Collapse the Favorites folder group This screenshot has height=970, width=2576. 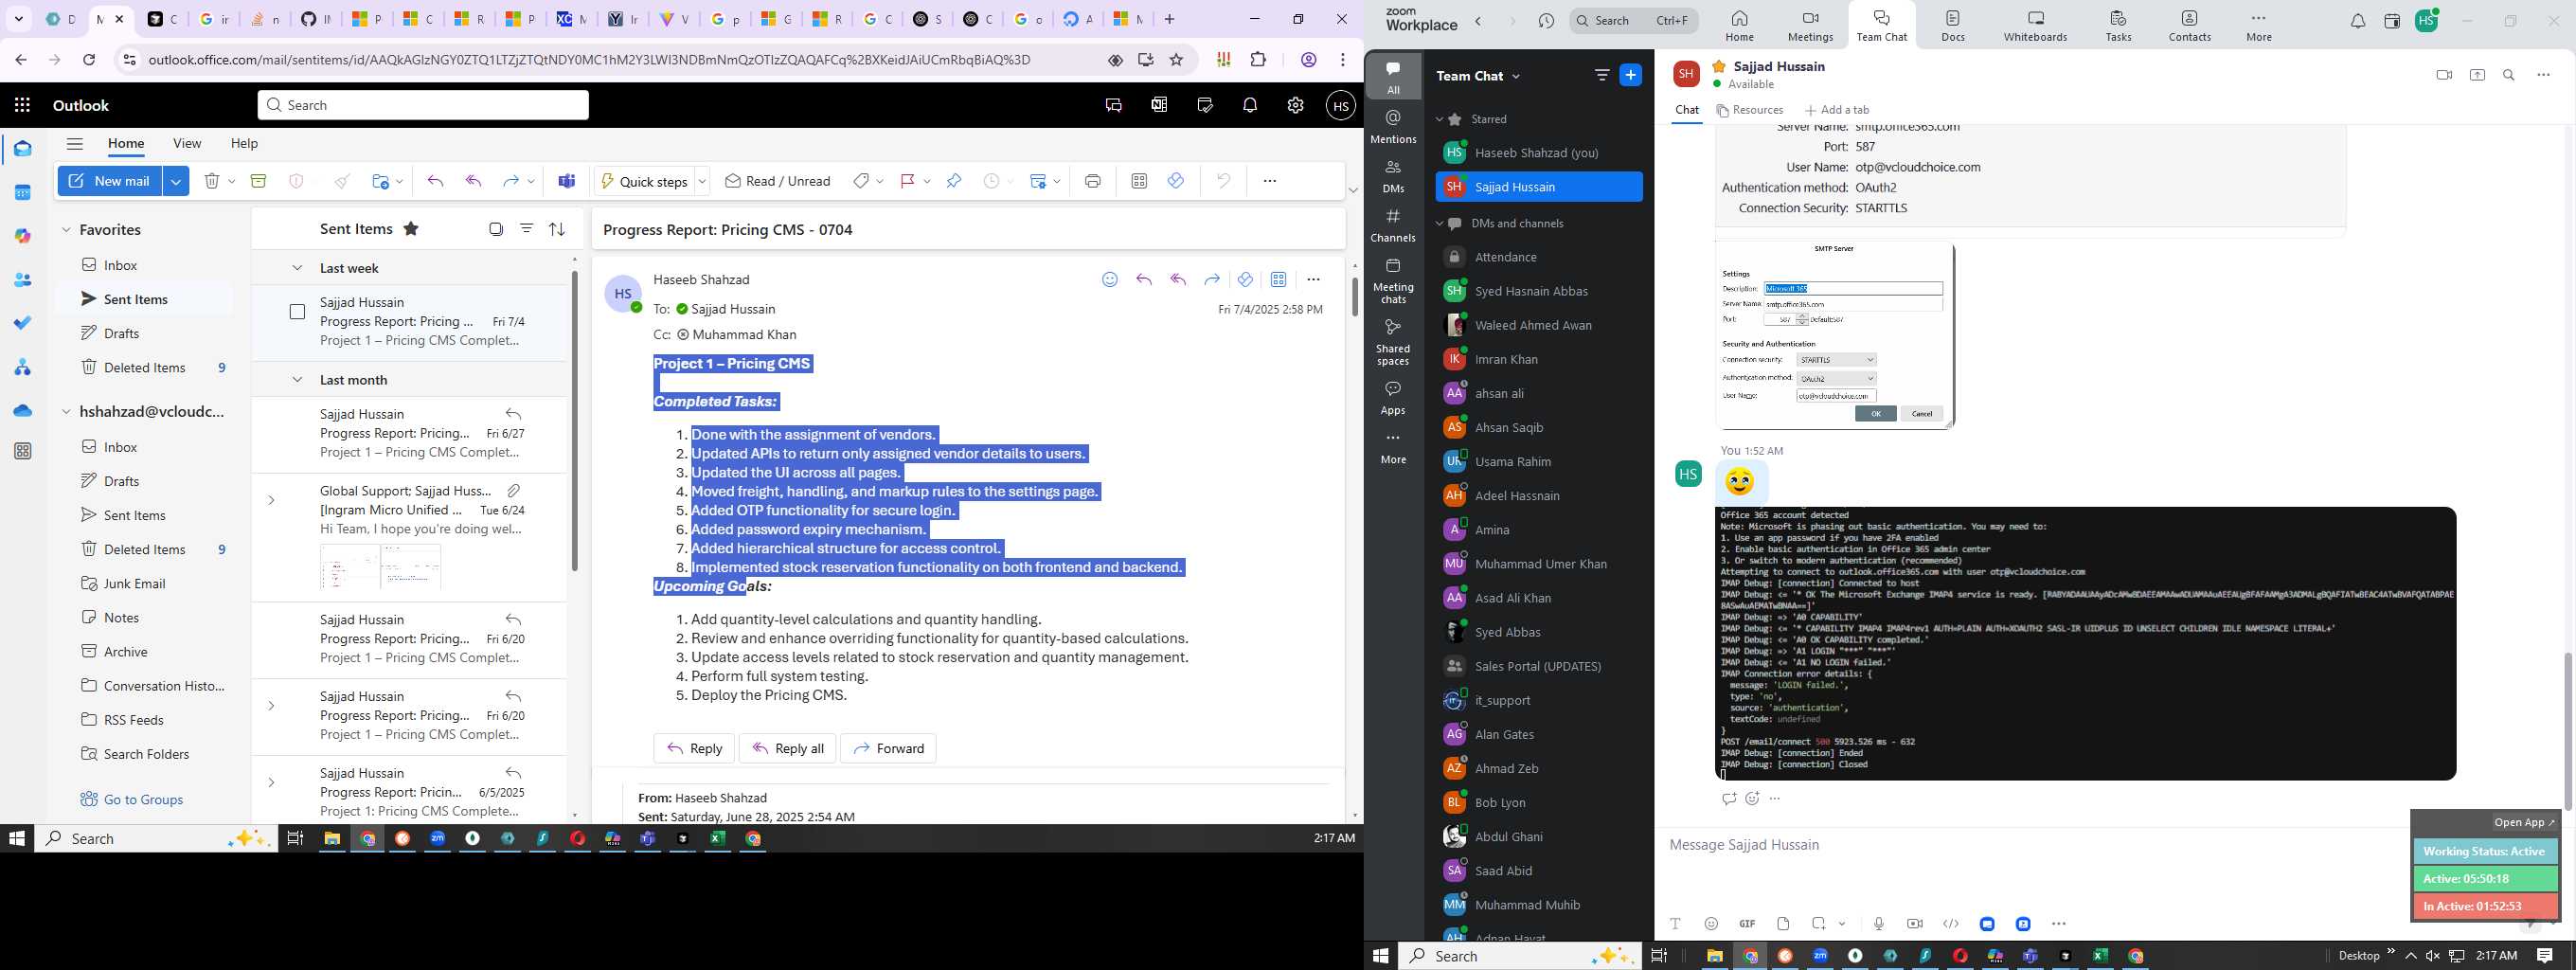click(x=66, y=230)
